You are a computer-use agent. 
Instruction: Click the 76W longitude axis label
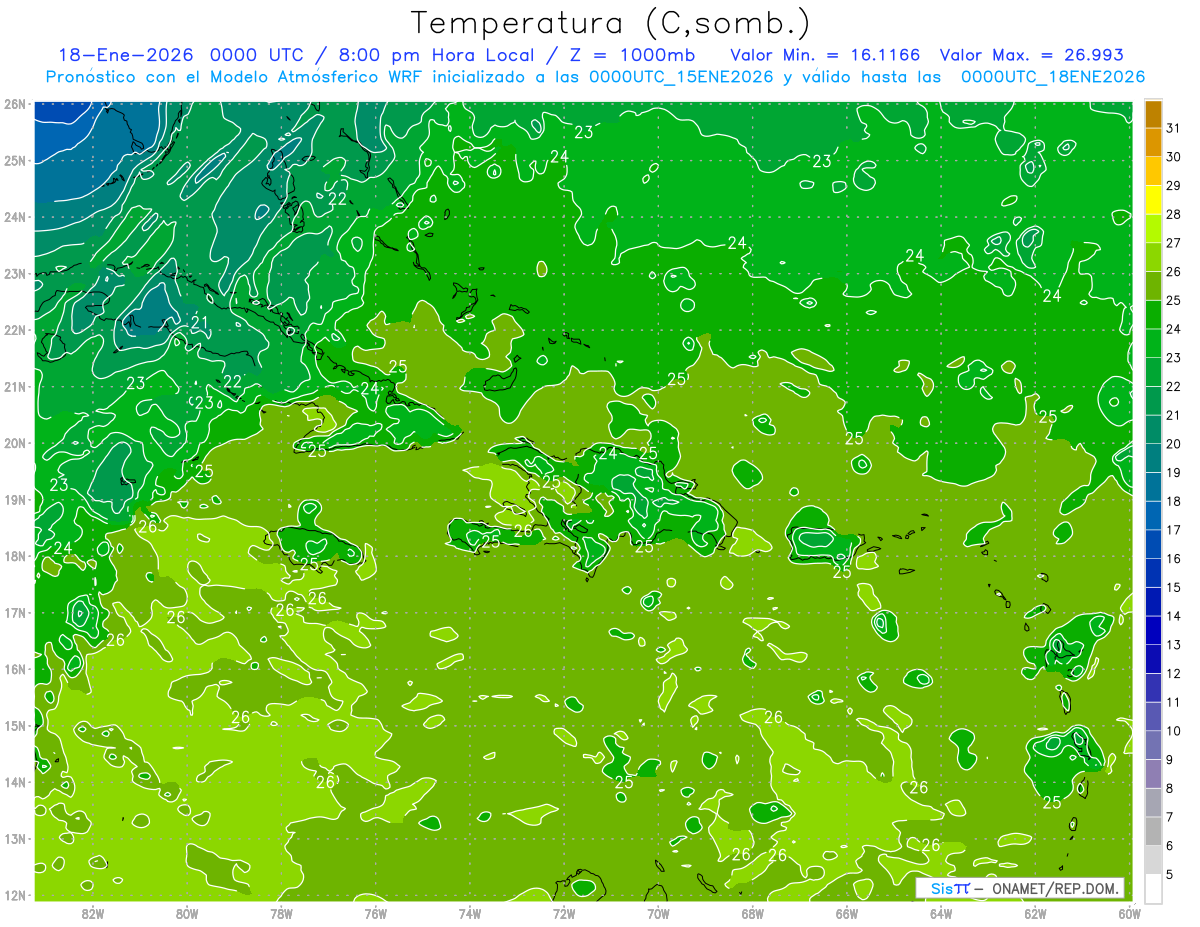point(375,913)
